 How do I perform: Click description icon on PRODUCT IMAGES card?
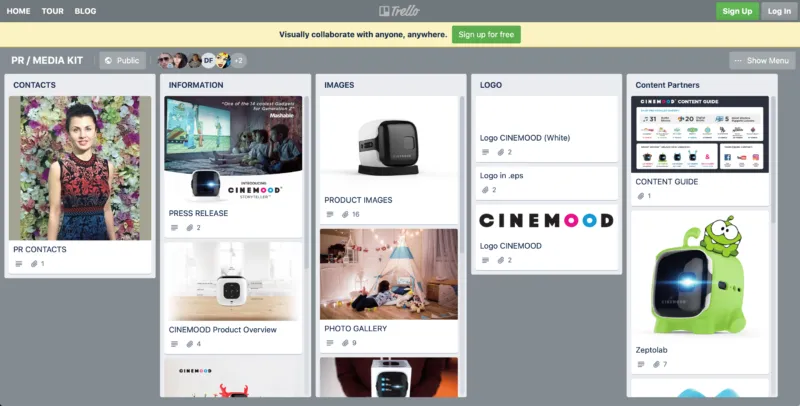coord(330,214)
